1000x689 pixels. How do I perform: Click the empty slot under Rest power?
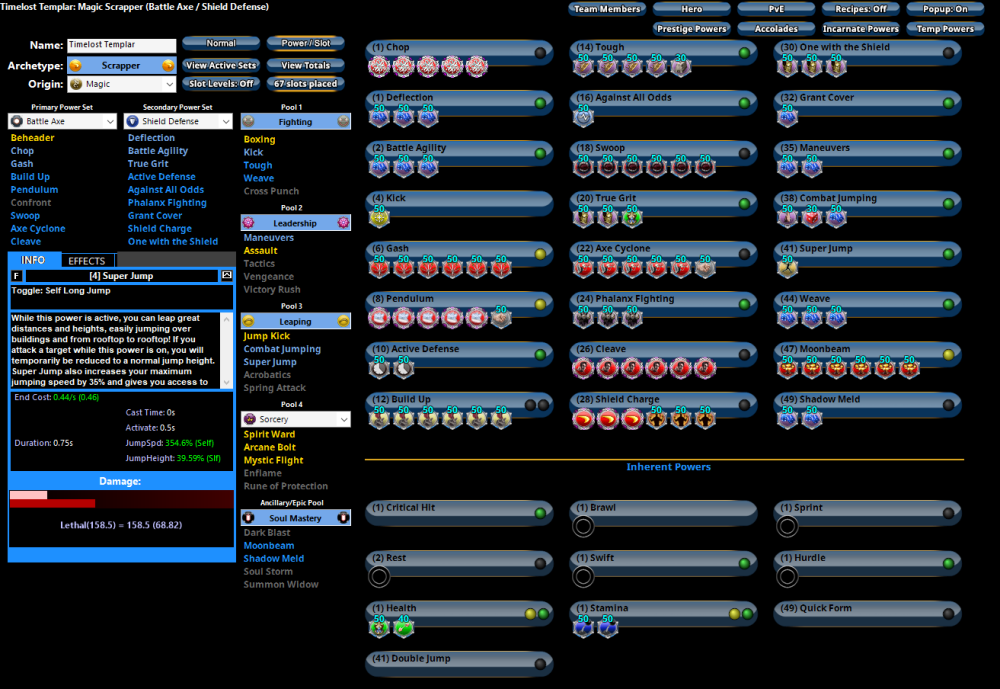[x=379, y=576]
